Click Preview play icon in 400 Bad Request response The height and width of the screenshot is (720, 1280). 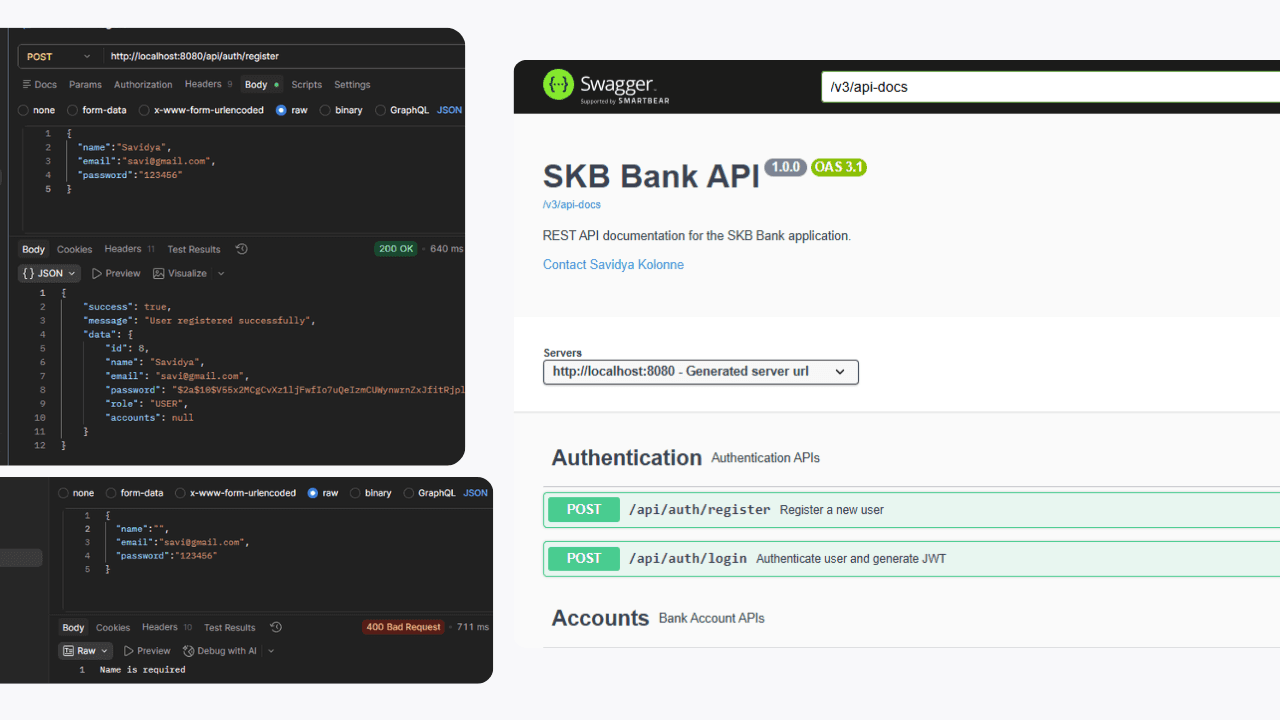pos(128,651)
